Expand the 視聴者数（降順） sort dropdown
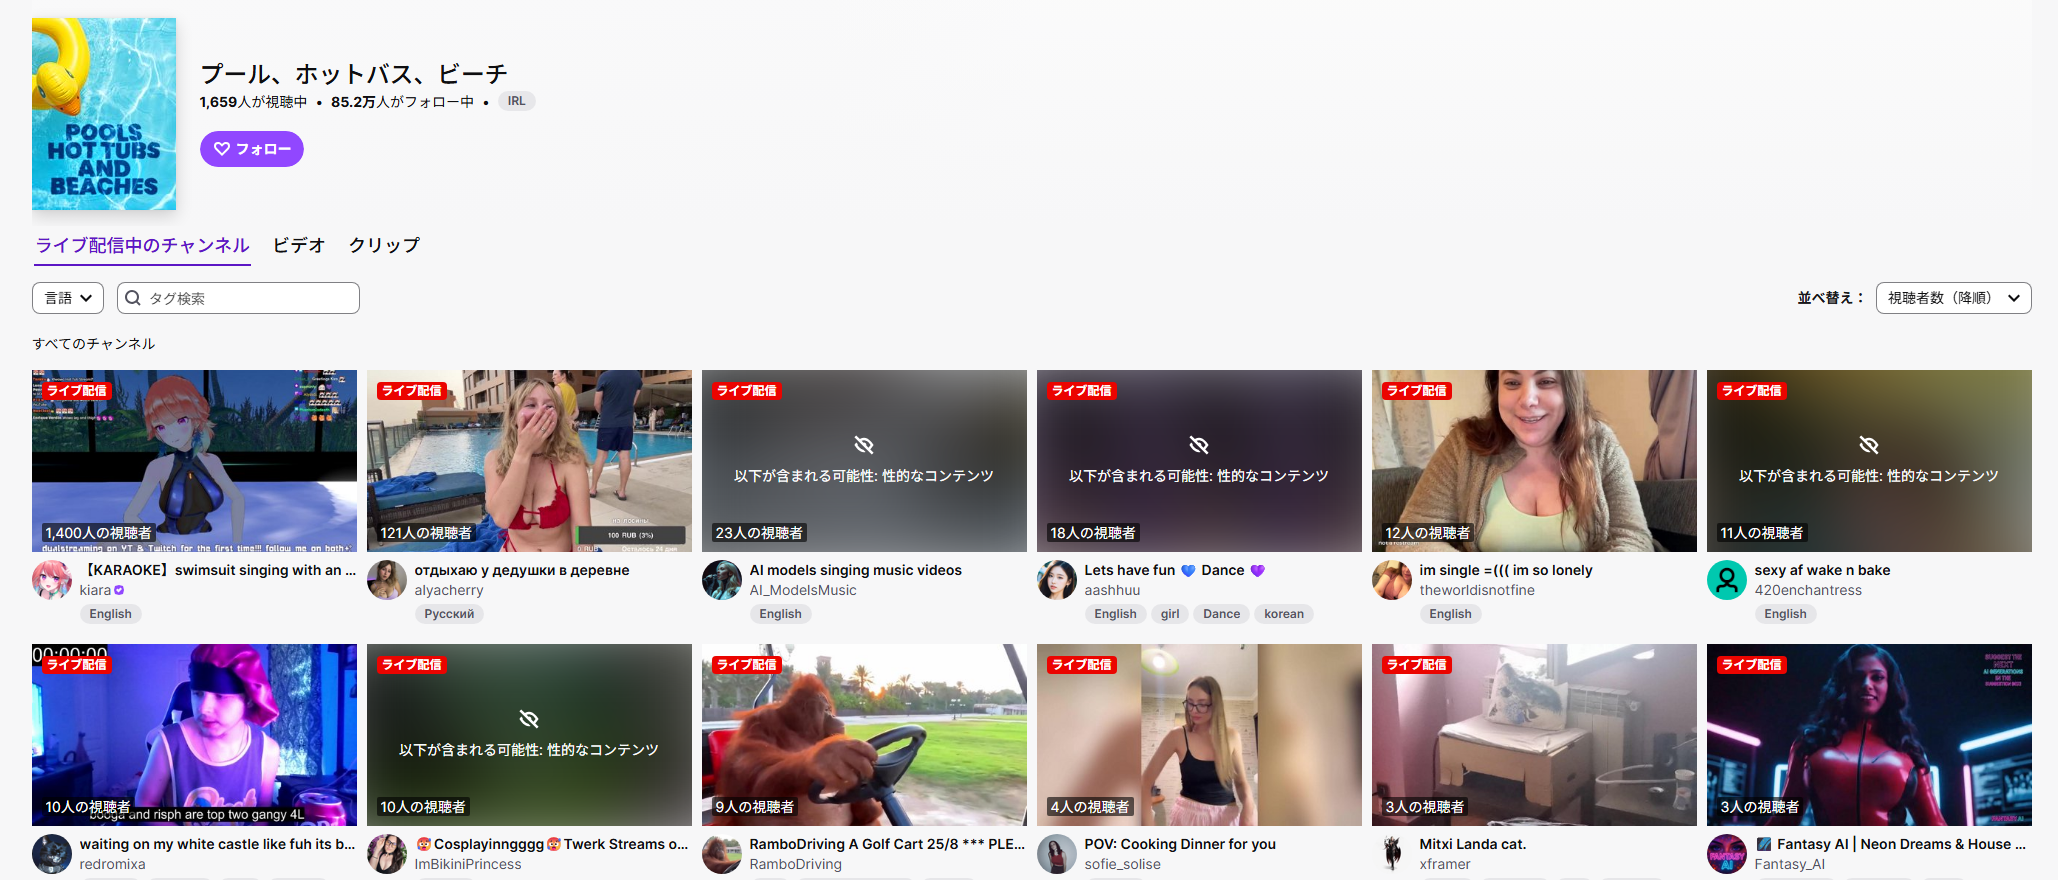Image resolution: width=2058 pixels, height=880 pixels. [1953, 298]
